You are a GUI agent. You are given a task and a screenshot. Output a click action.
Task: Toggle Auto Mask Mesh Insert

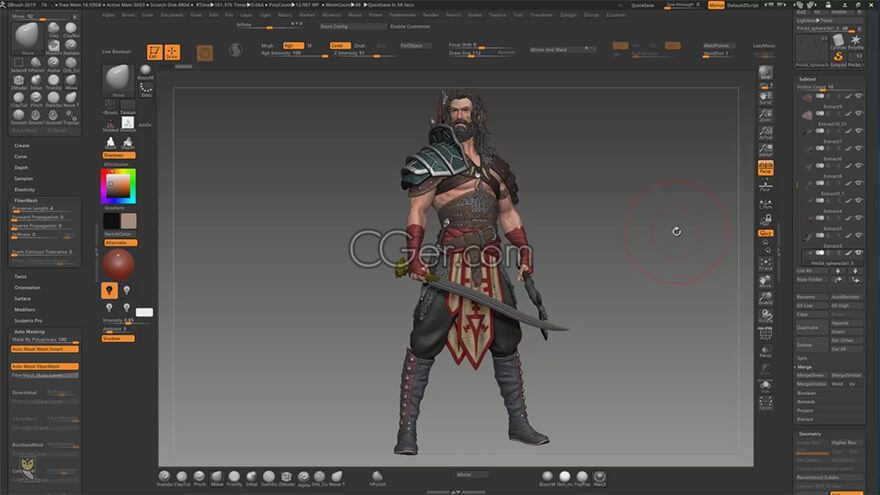[x=45, y=349]
